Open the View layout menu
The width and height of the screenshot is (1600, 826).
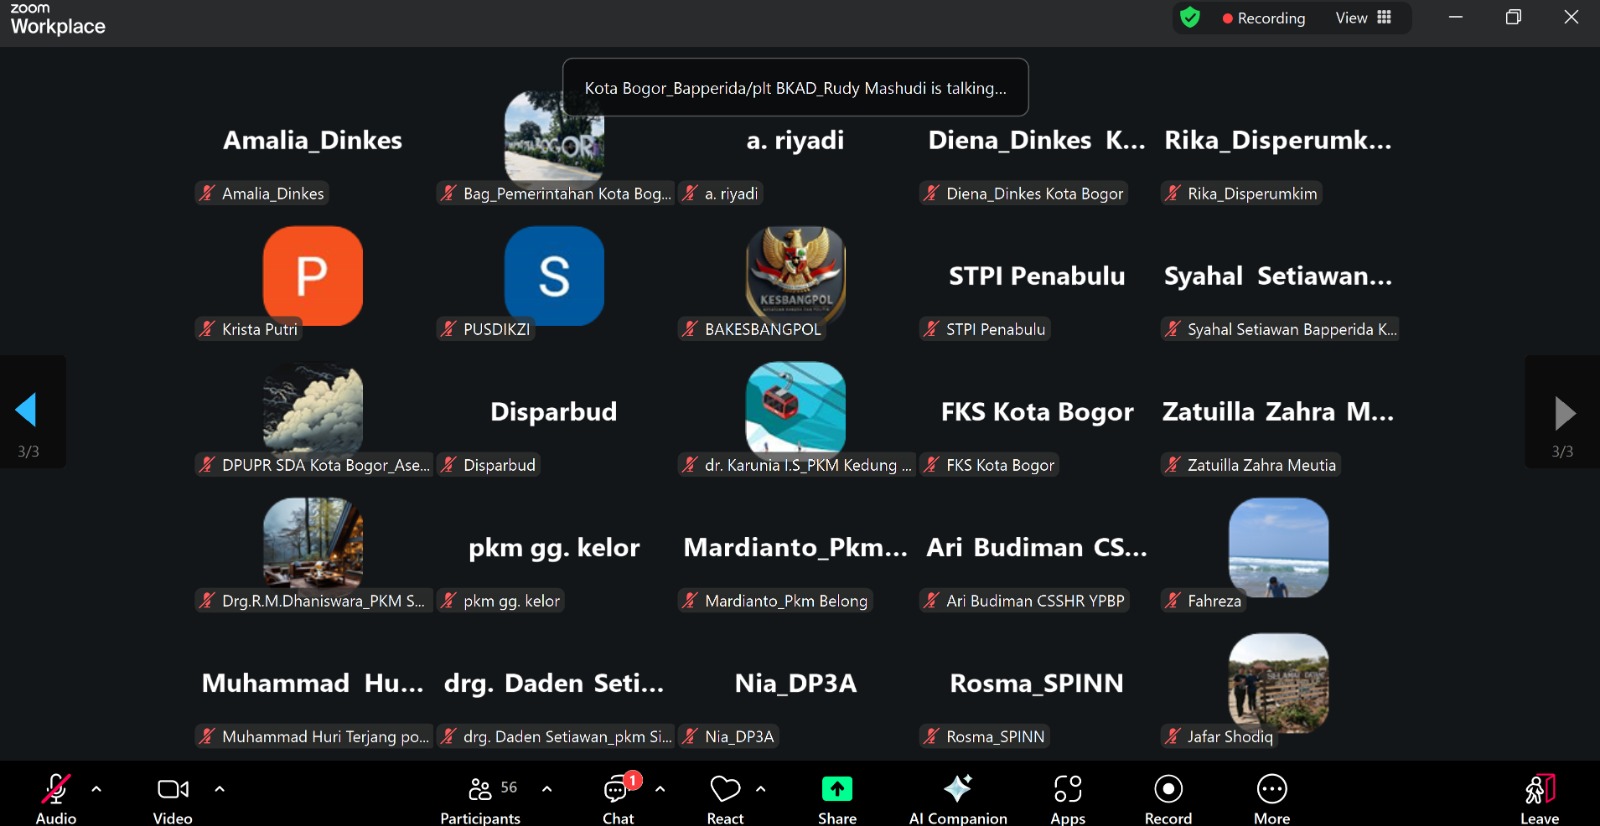(1363, 18)
